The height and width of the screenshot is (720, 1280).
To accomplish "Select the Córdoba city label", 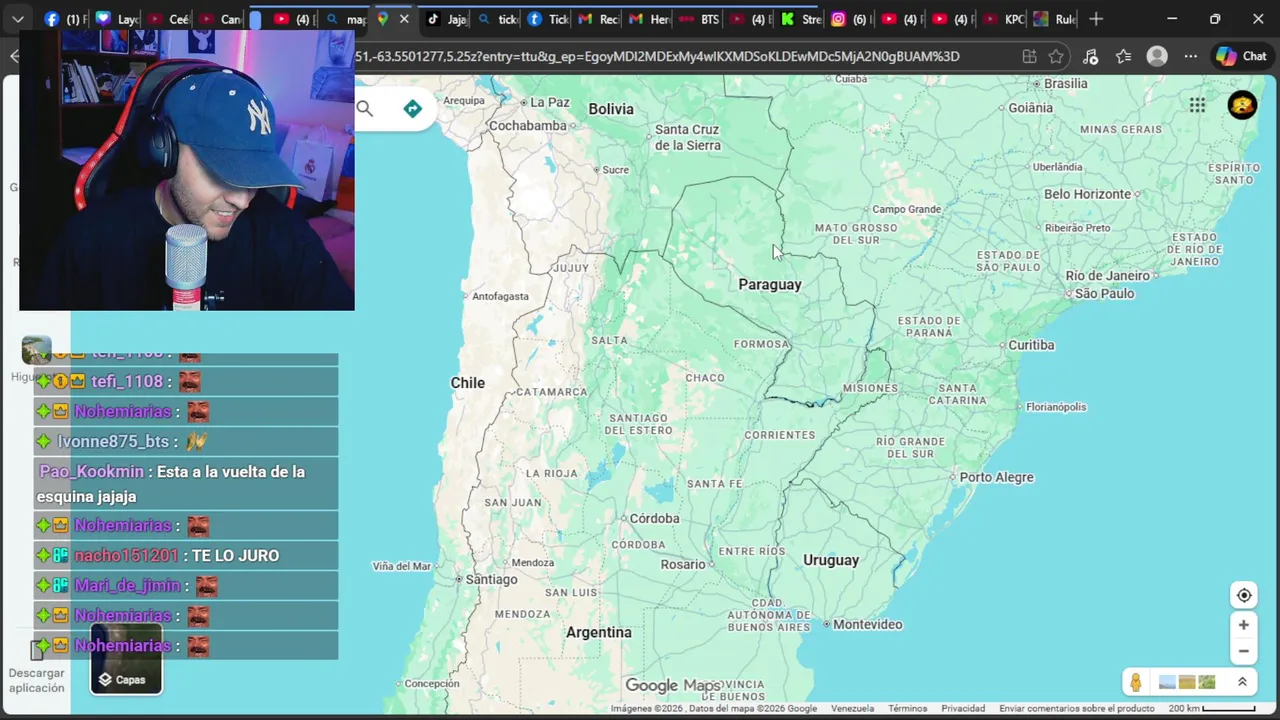I will (x=655, y=518).
